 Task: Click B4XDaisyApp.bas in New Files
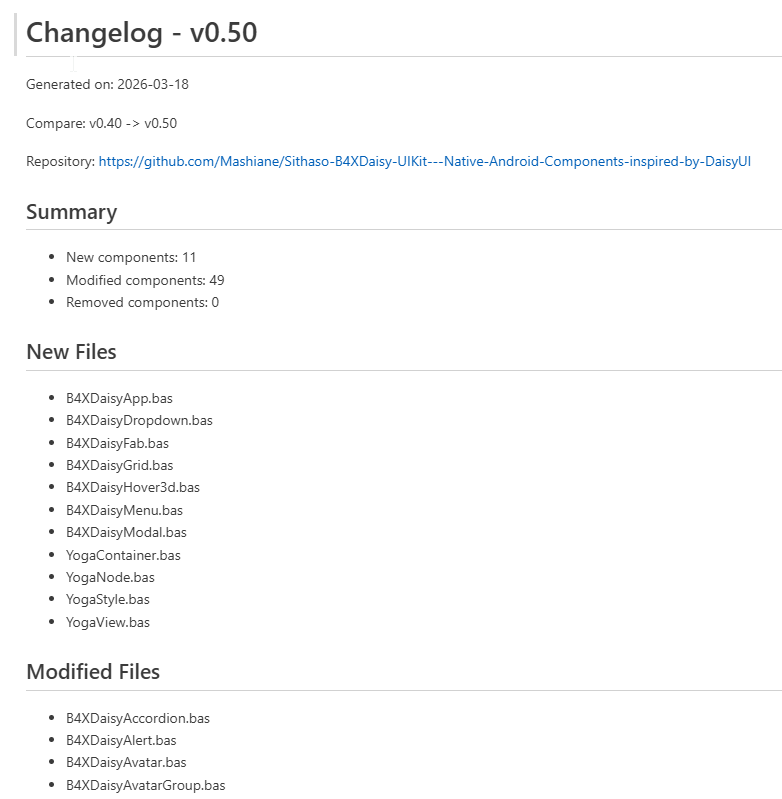pos(119,398)
